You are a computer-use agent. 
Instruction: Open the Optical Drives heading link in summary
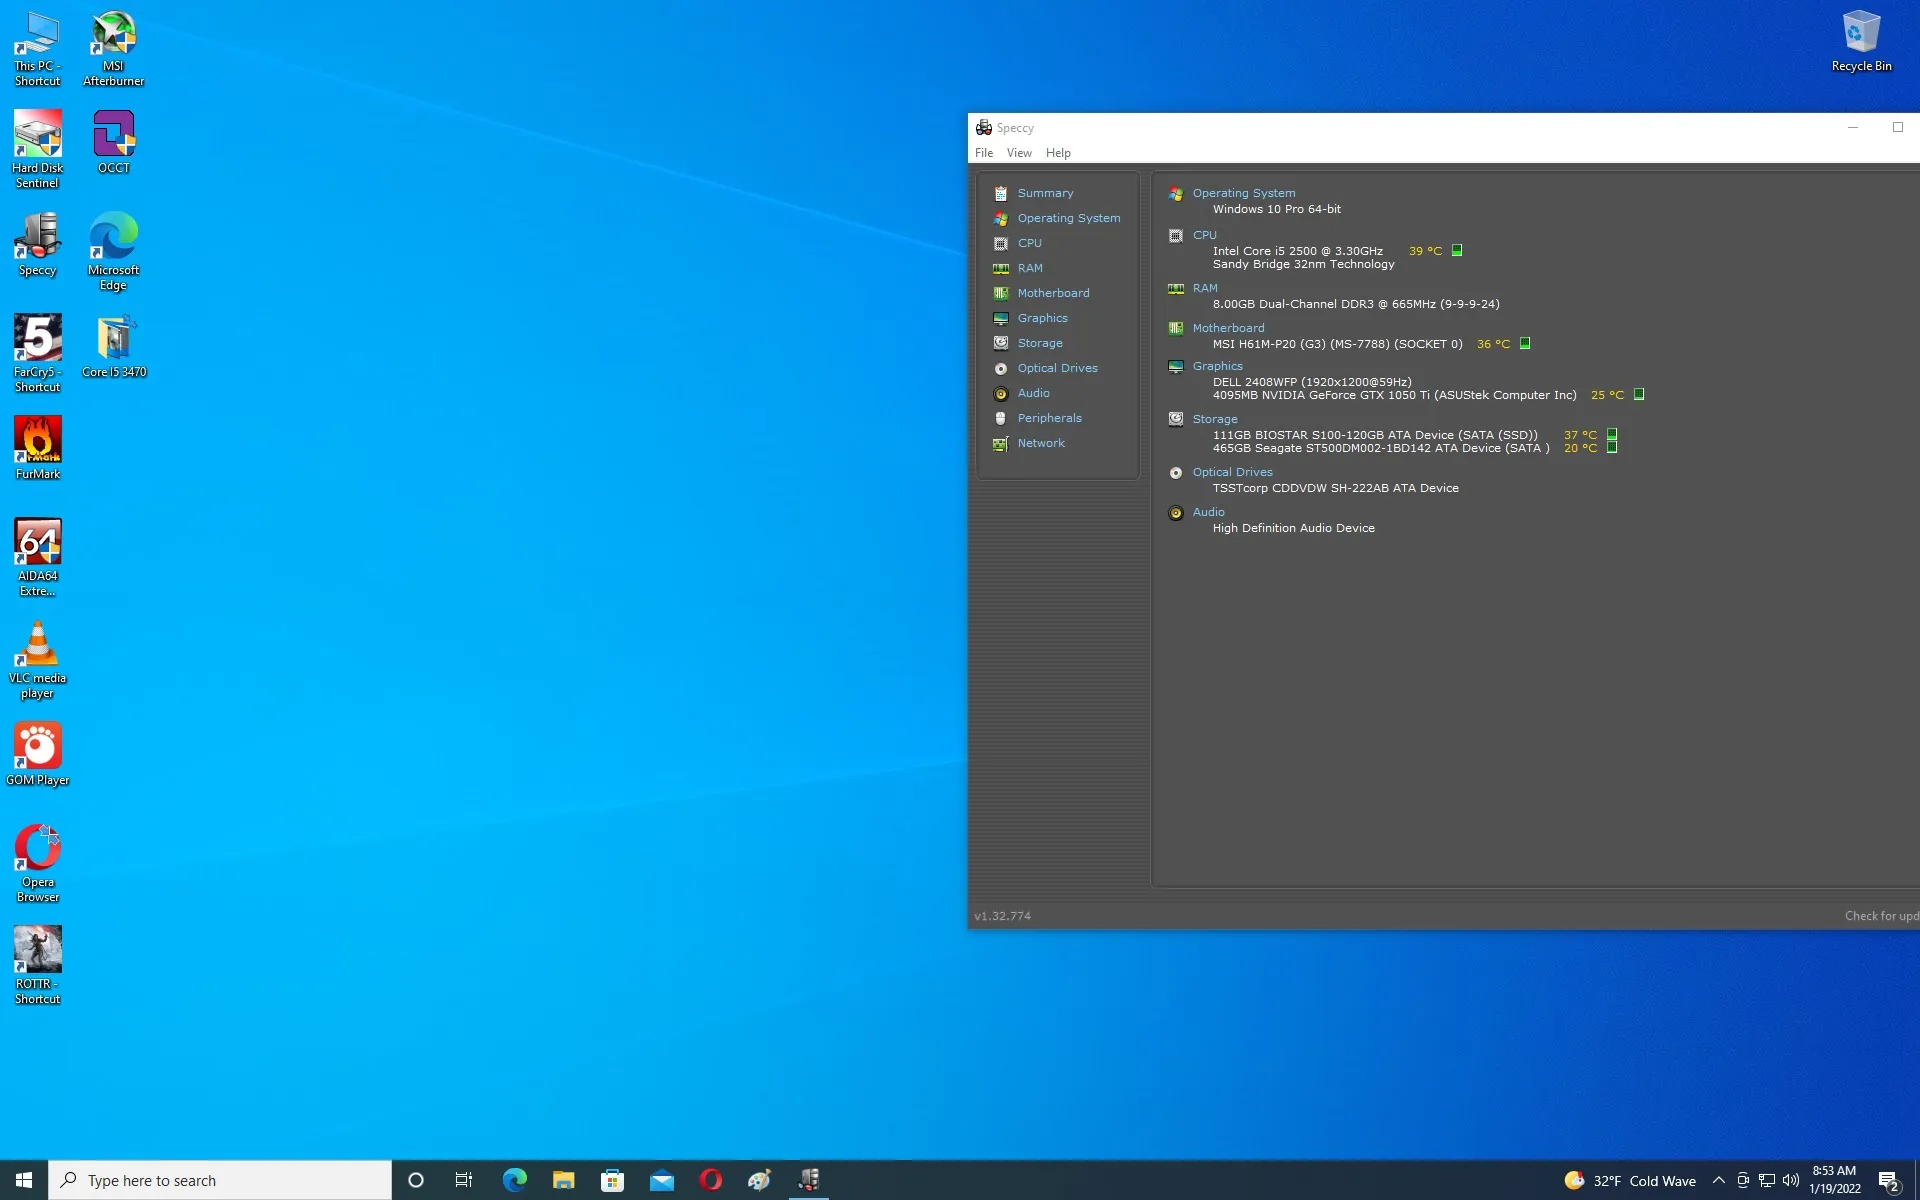click(x=1232, y=472)
